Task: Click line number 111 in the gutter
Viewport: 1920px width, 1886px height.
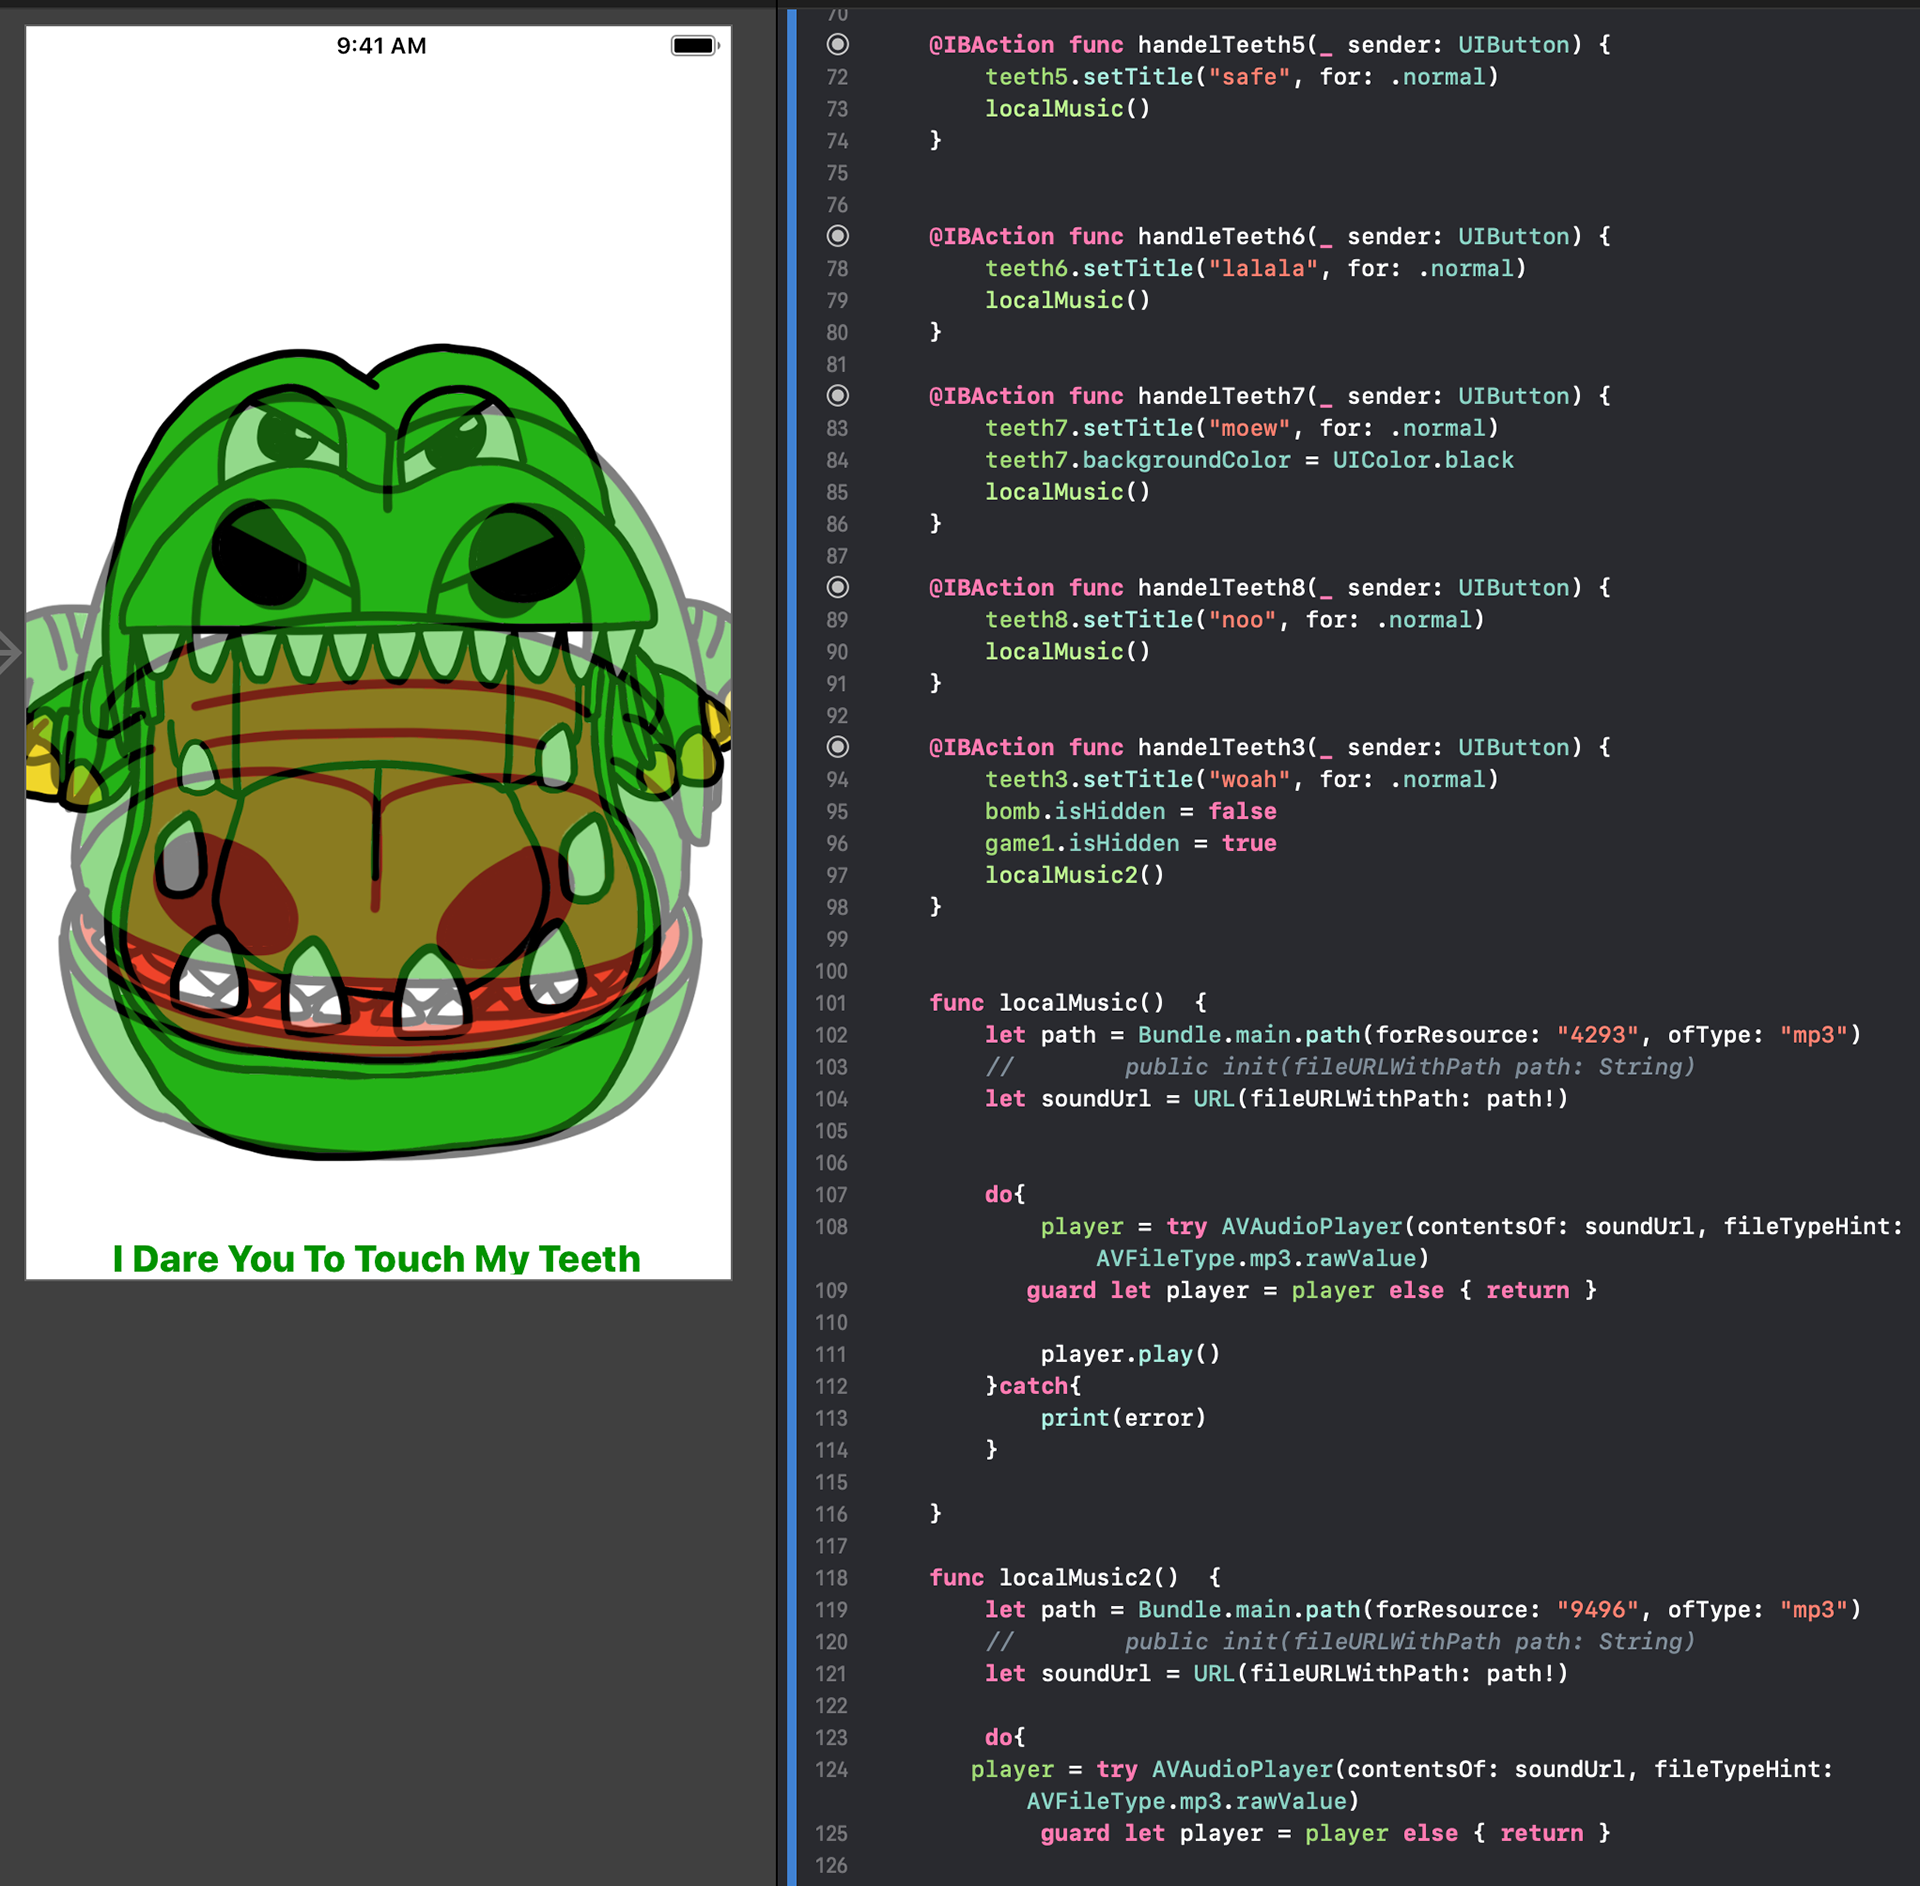Action: point(832,1354)
